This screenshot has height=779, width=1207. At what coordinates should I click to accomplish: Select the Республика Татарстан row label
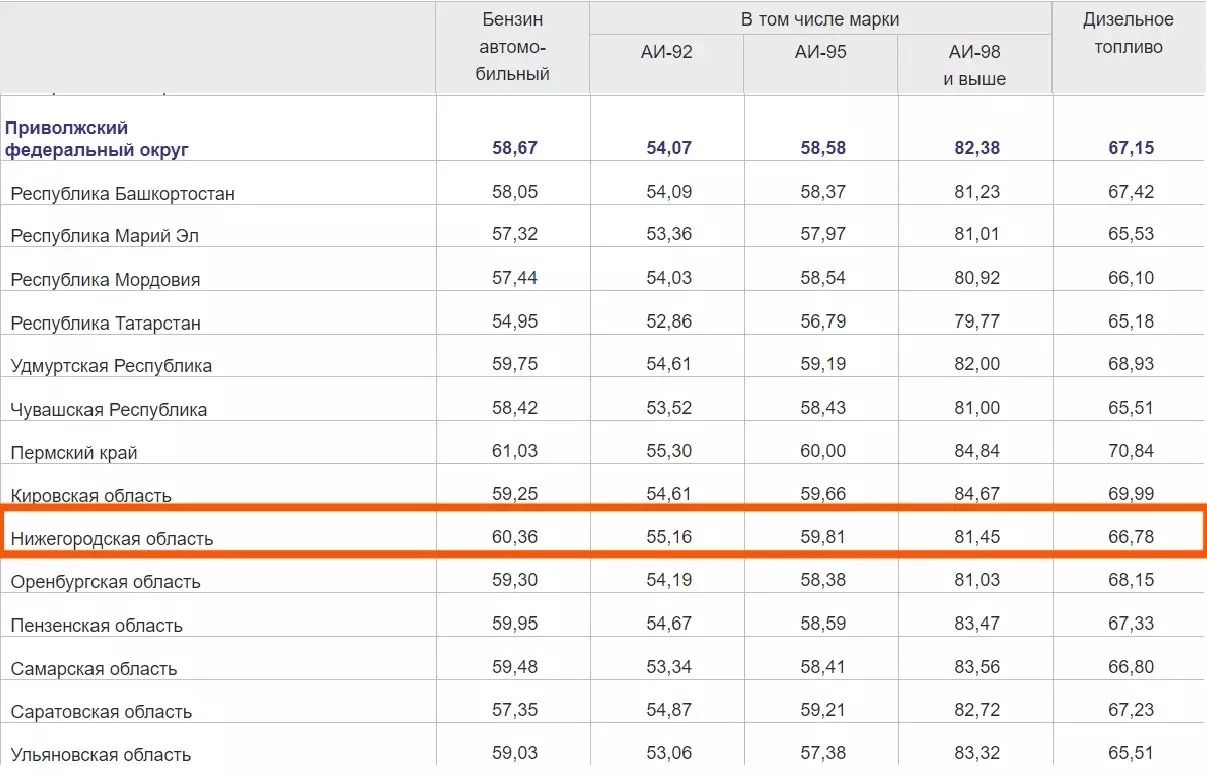pos(105,323)
